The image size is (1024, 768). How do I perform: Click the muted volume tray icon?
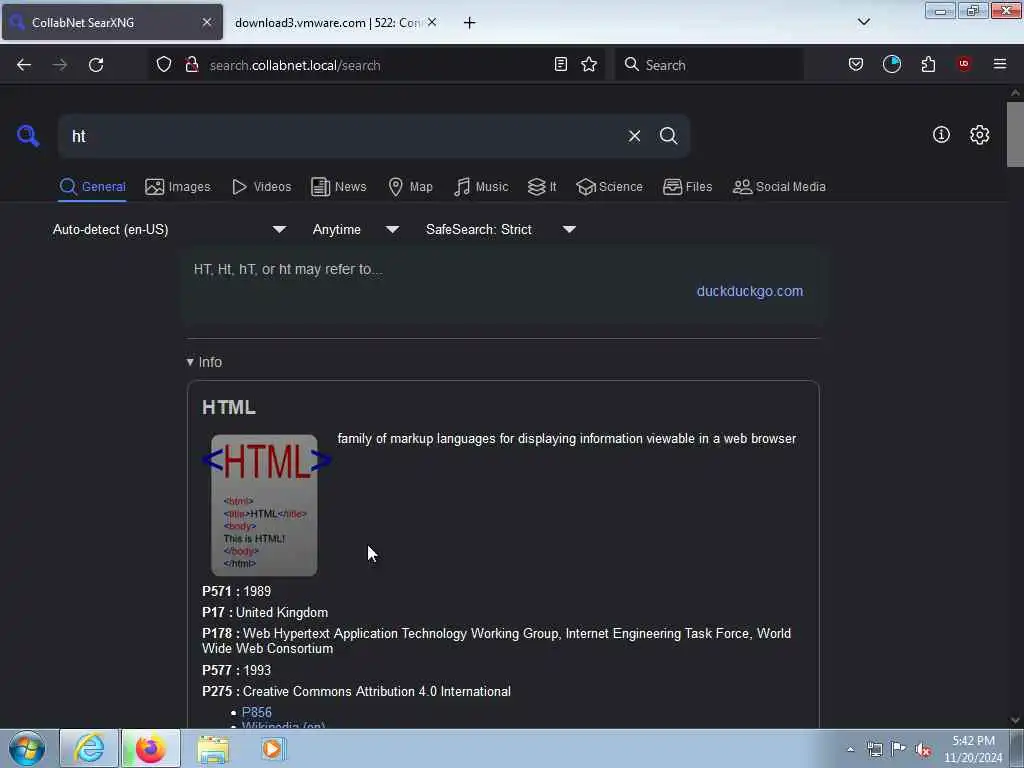923,749
